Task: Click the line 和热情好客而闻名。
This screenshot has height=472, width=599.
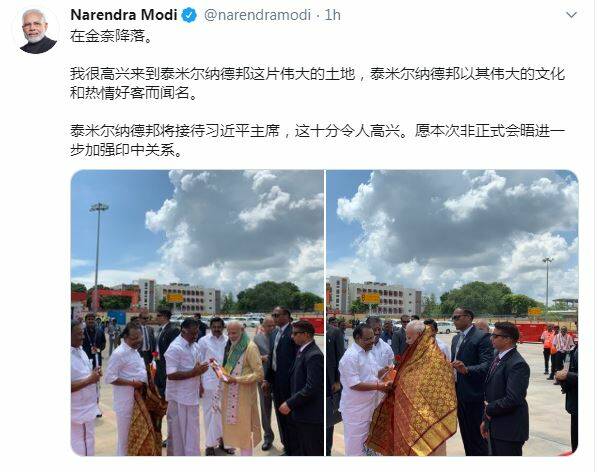Action: pos(134,93)
